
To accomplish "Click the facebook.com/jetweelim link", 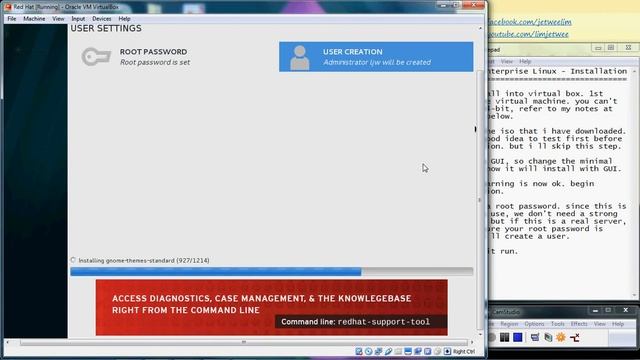I will click(x=530, y=22).
